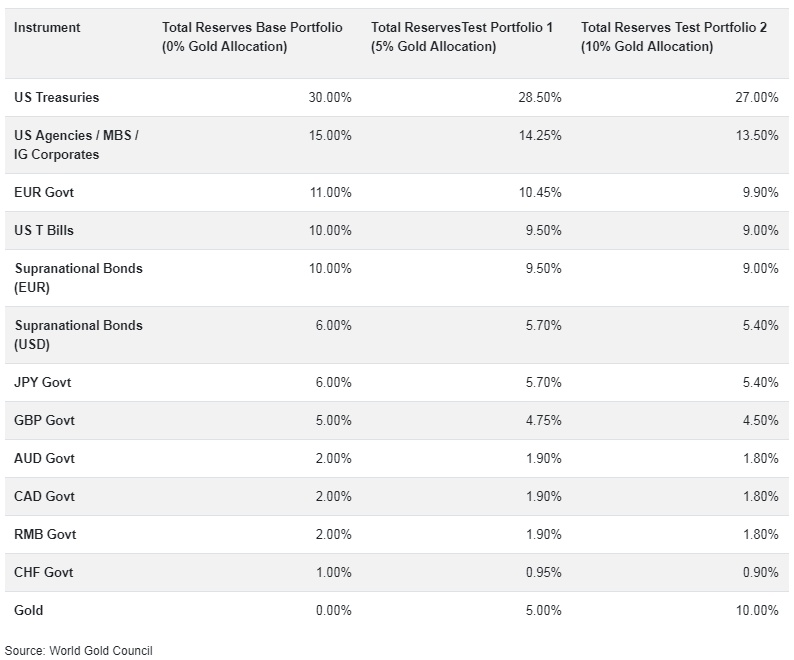Click the Instrument column header
Screen dimensions: 794x660
[48, 28]
